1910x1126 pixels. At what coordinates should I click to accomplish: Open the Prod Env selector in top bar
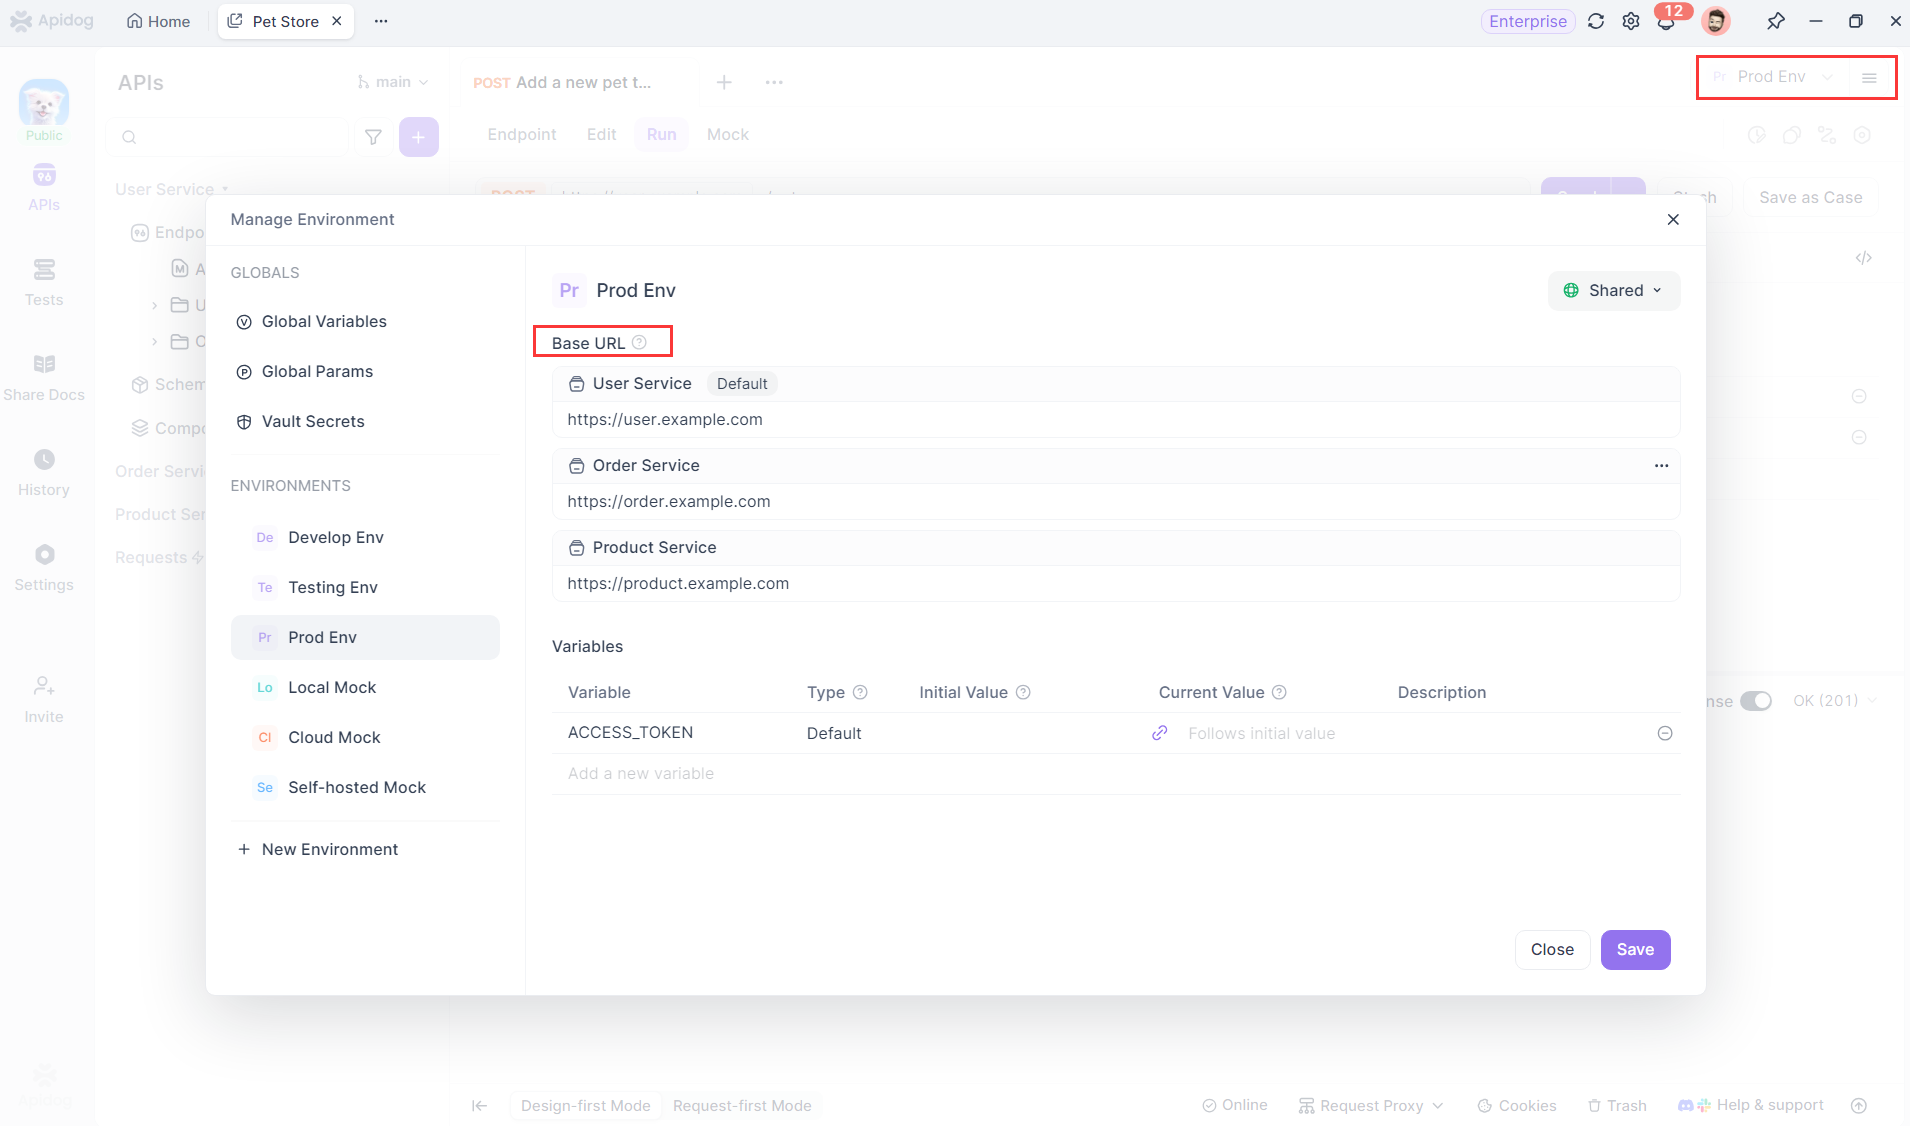[x=1772, y=76]
